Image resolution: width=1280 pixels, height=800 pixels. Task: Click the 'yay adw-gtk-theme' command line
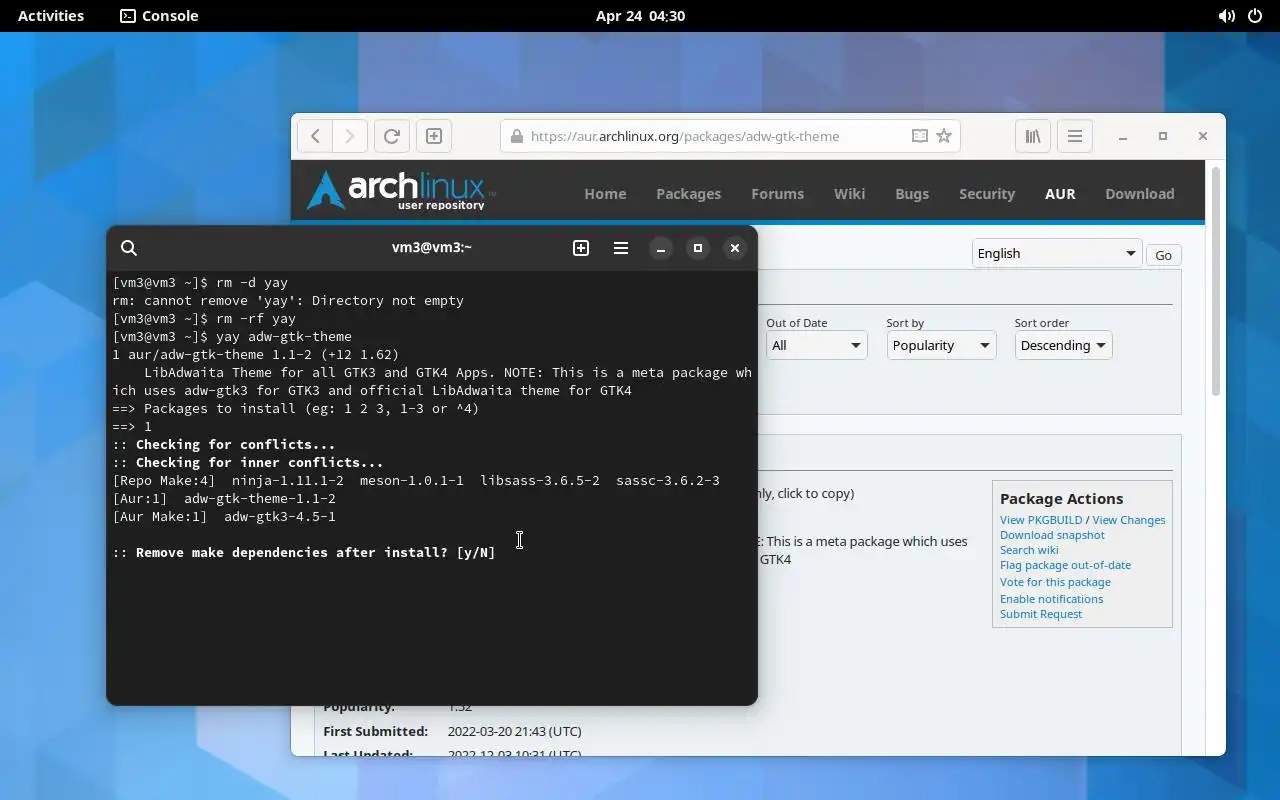click(x=232, y=336)
